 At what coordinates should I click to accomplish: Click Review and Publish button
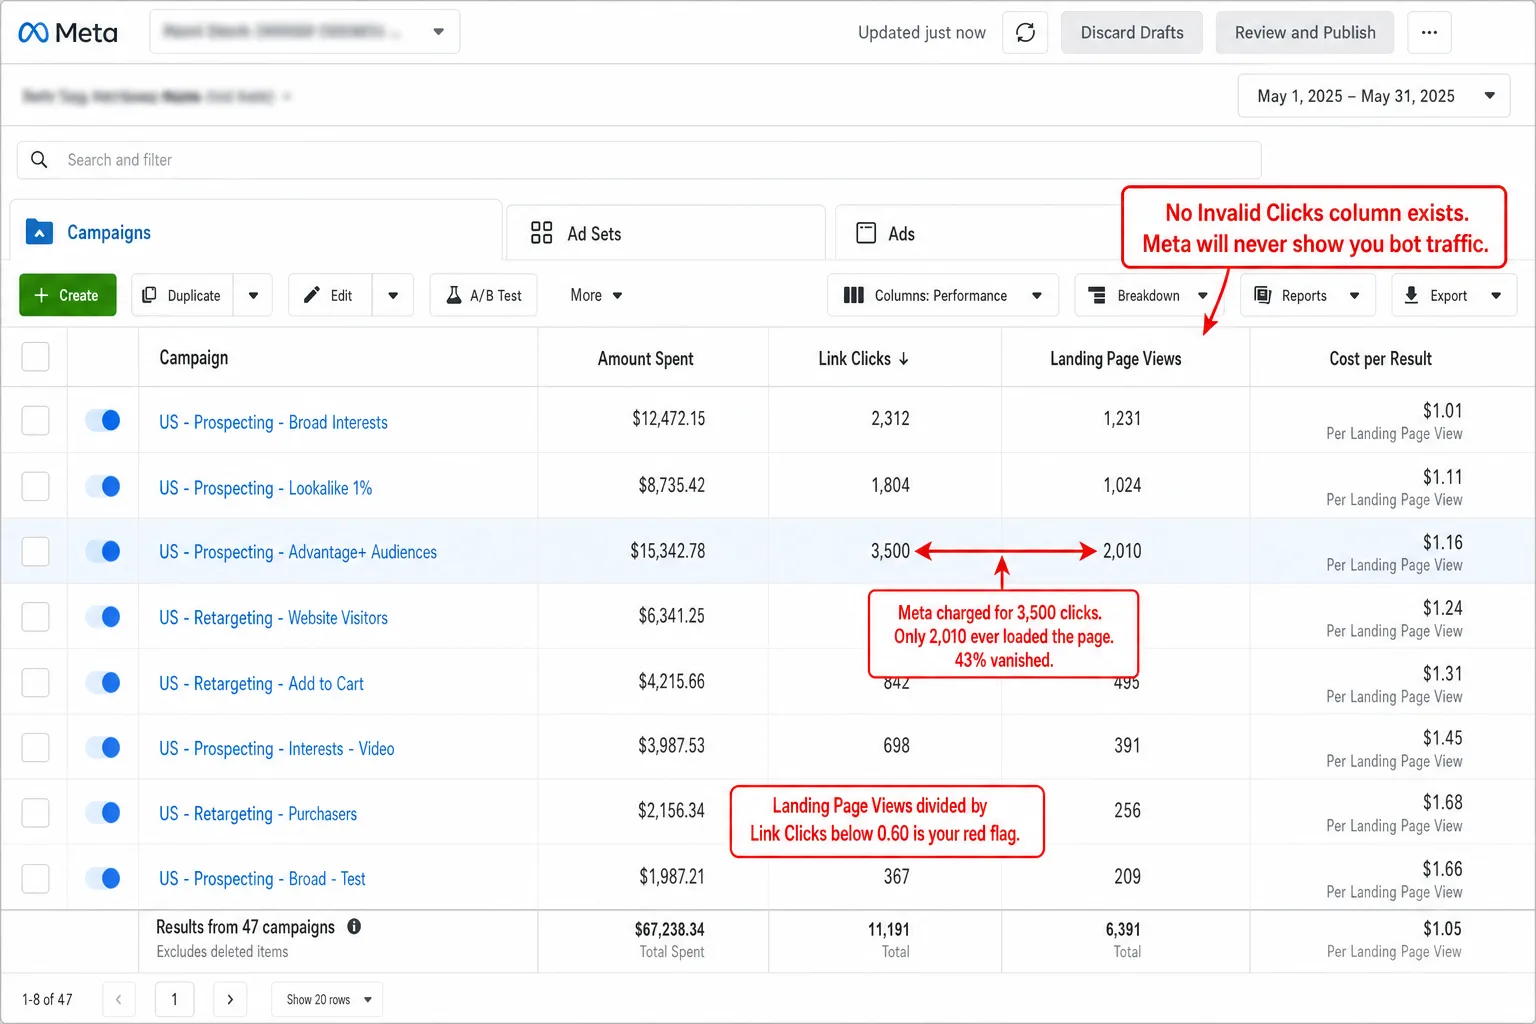pos(1305,33)
